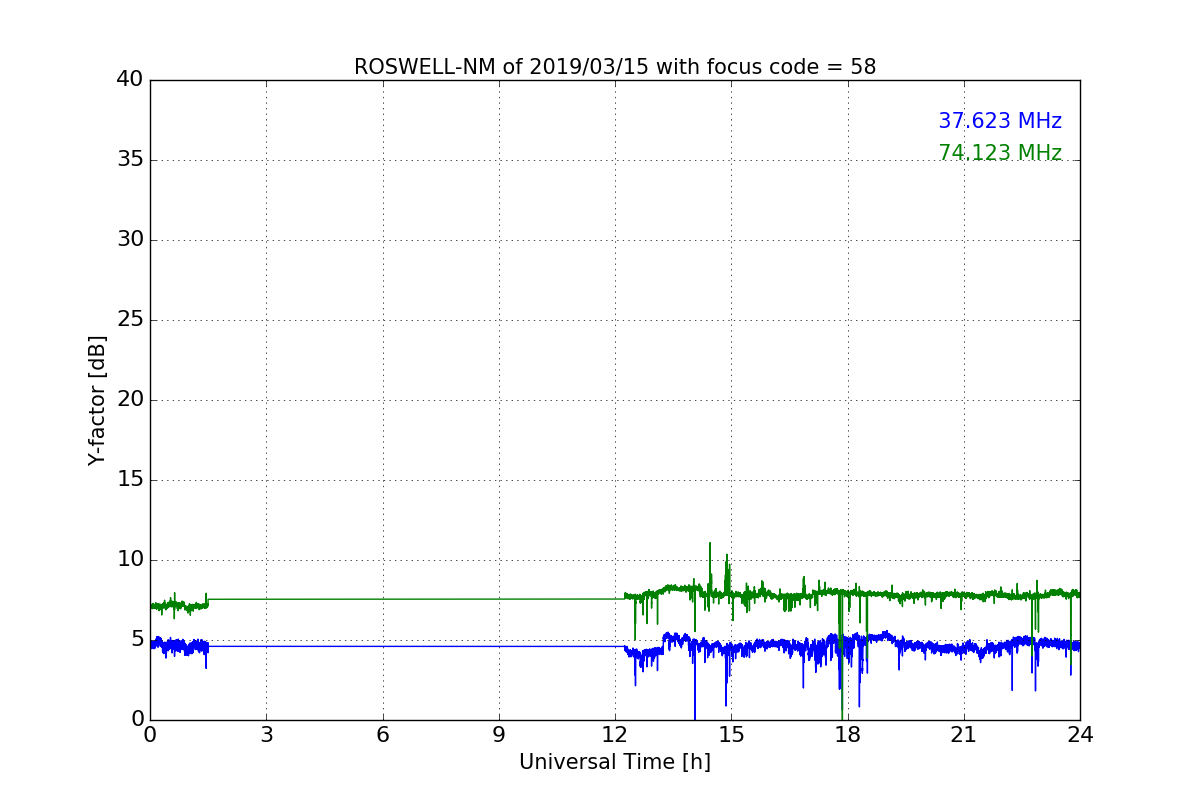
Task: Click the y-axis tick label '25'
Action: 130,320
